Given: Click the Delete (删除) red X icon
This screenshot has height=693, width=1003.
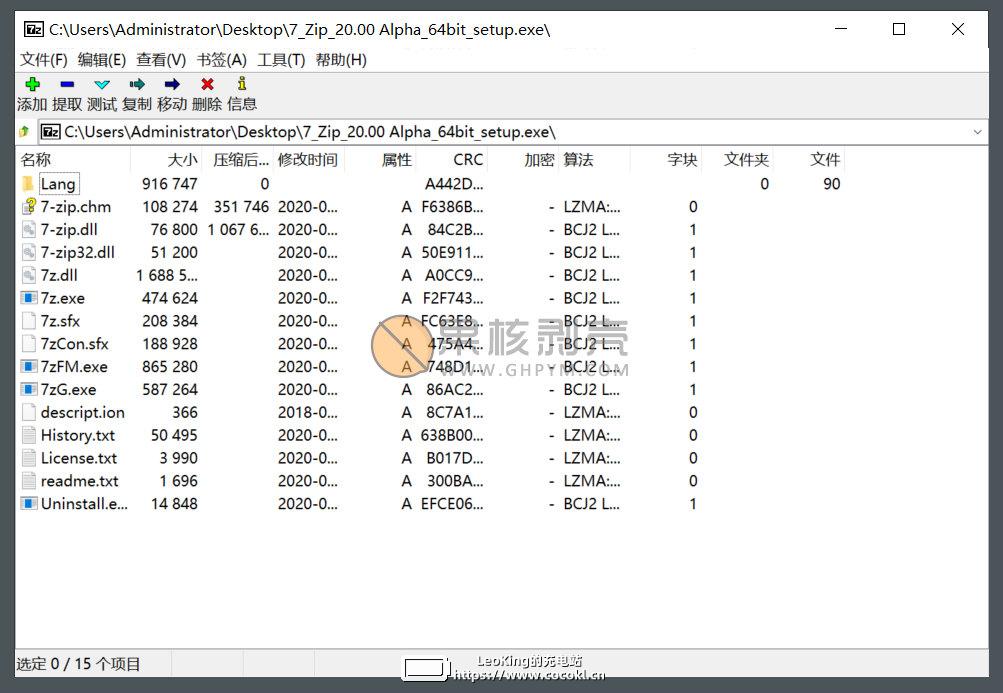Looking at the screenshot, I should (207, 84).
